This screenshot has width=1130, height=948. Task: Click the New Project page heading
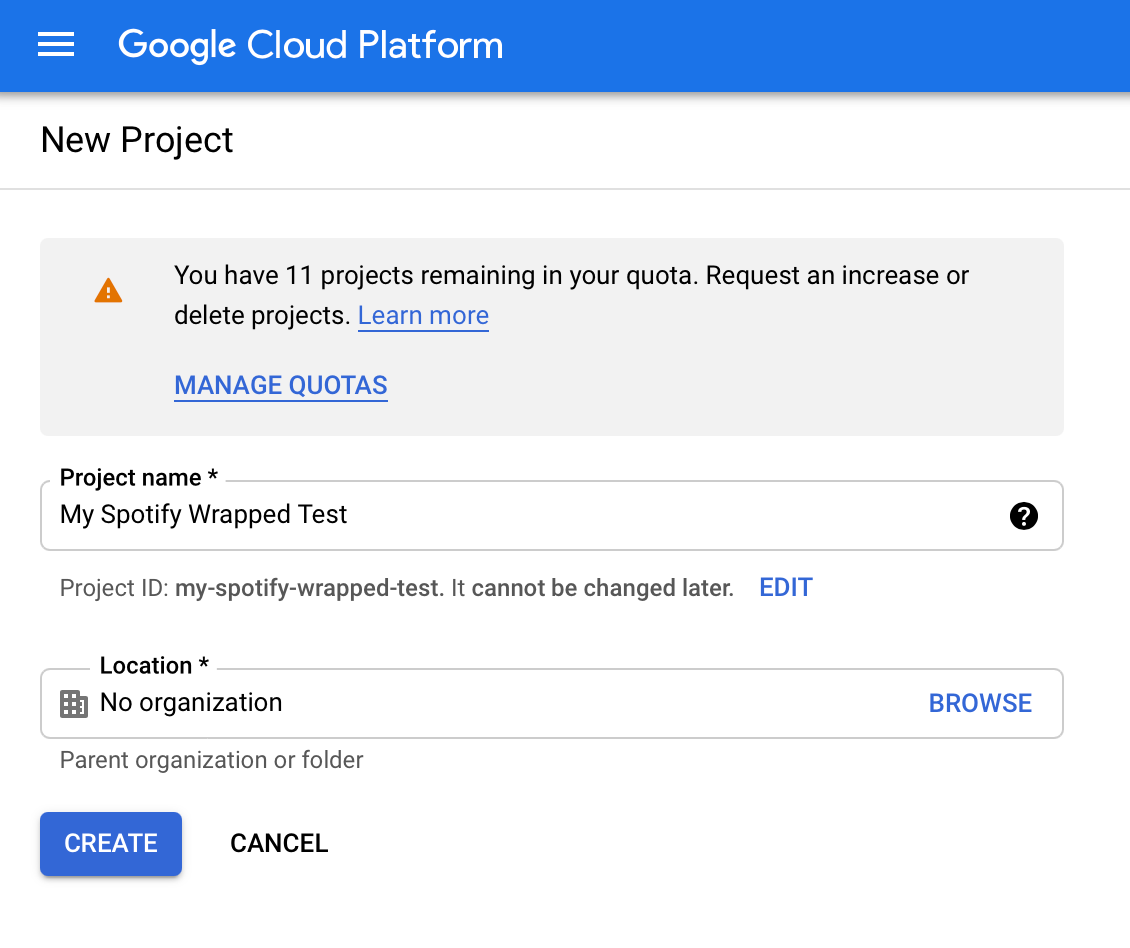coord(137,140)
